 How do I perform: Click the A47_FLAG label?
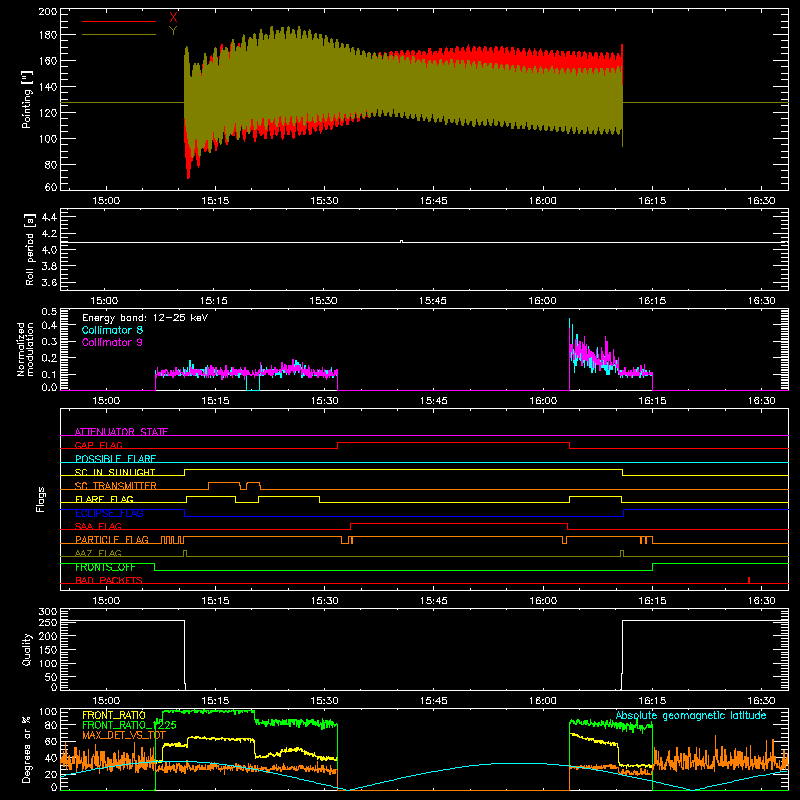click(98, 553)
